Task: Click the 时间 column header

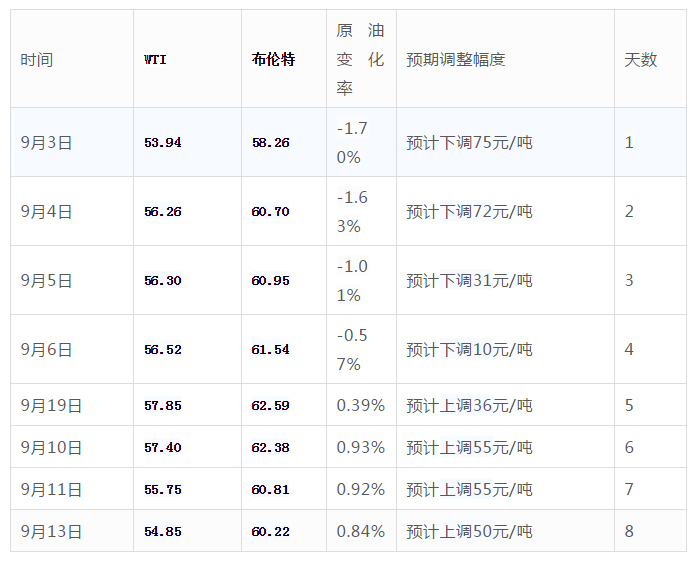Action: point(37,59)
